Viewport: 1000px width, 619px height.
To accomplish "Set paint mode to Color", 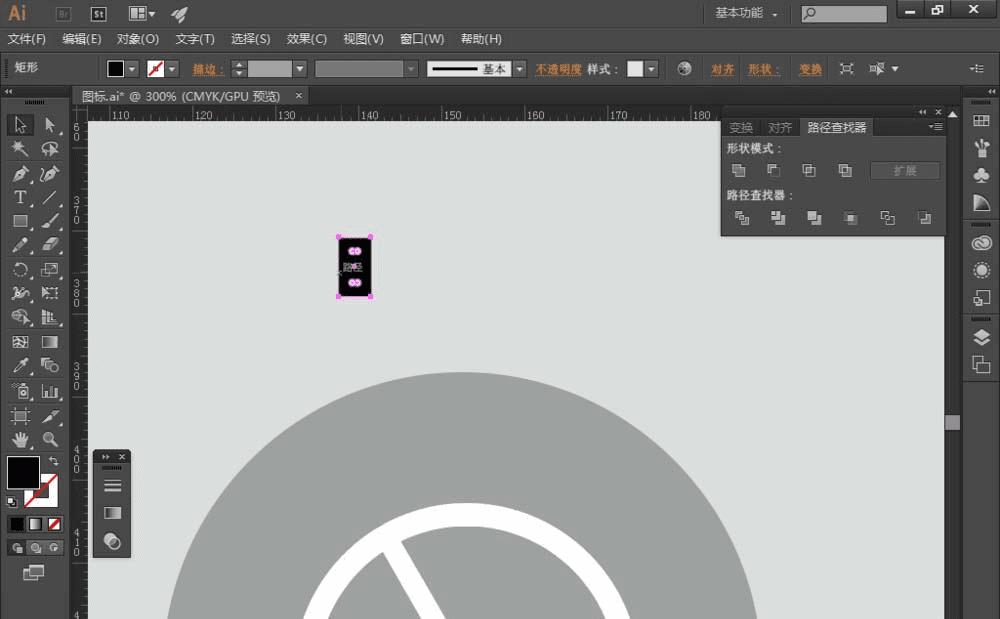I will (17, 524).
